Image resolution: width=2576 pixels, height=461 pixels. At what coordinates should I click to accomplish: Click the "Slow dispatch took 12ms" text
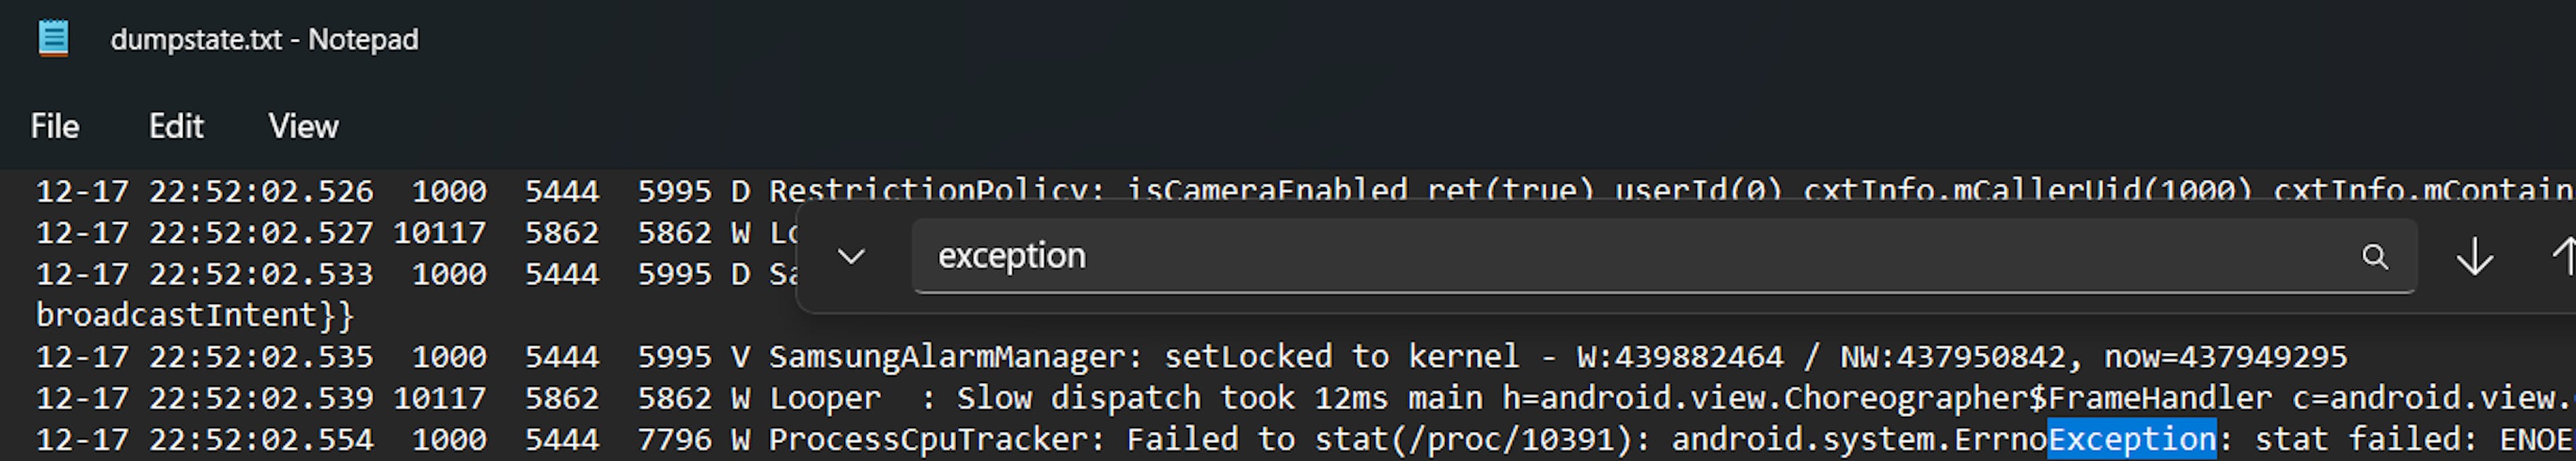pyautogui.click(x=1173, y=398)
